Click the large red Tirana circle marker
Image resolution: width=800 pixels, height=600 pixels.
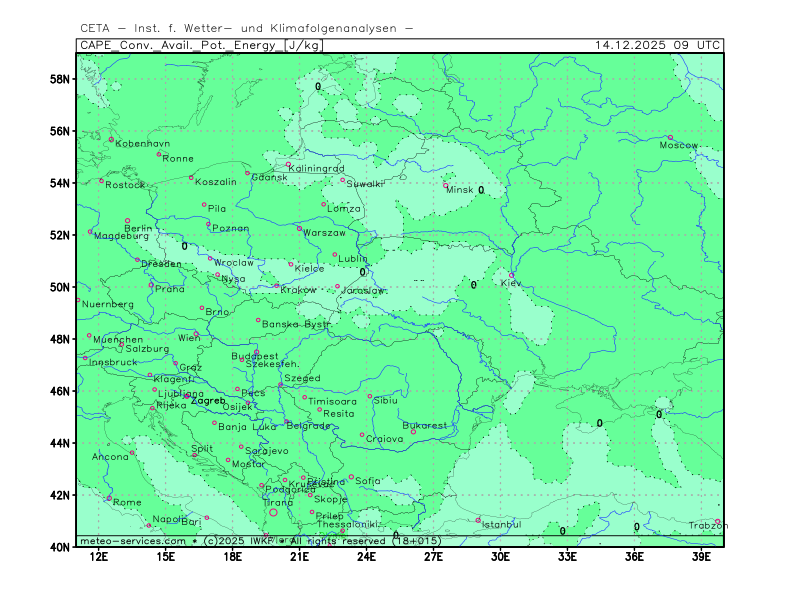pyautogui.click(x=273, y=513)
